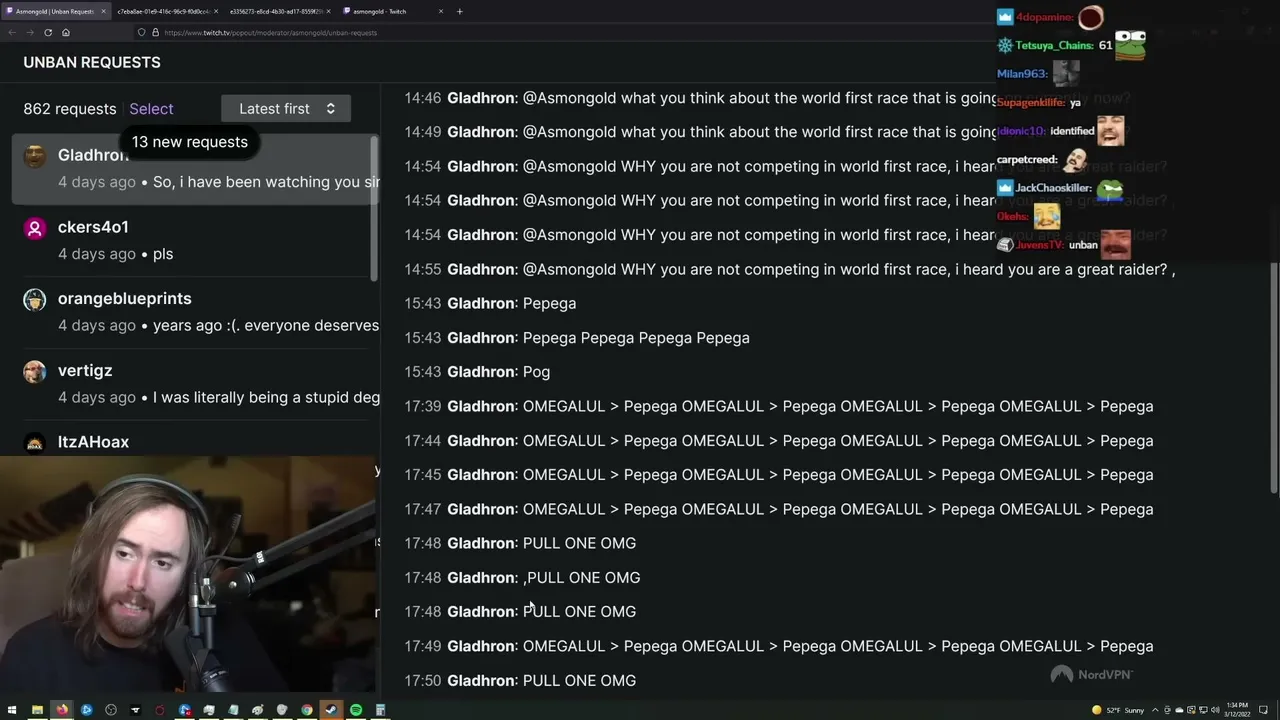Screen dimensions: 1280x720
Task: Switch to the c7eba8ae browser tab
Action: tap(166, 11)
